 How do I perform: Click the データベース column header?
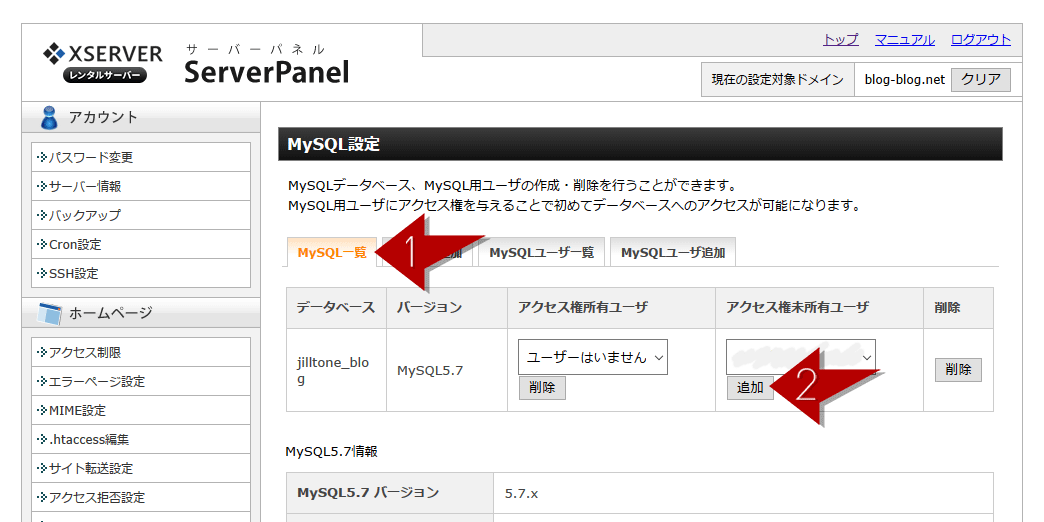point(336,308)
